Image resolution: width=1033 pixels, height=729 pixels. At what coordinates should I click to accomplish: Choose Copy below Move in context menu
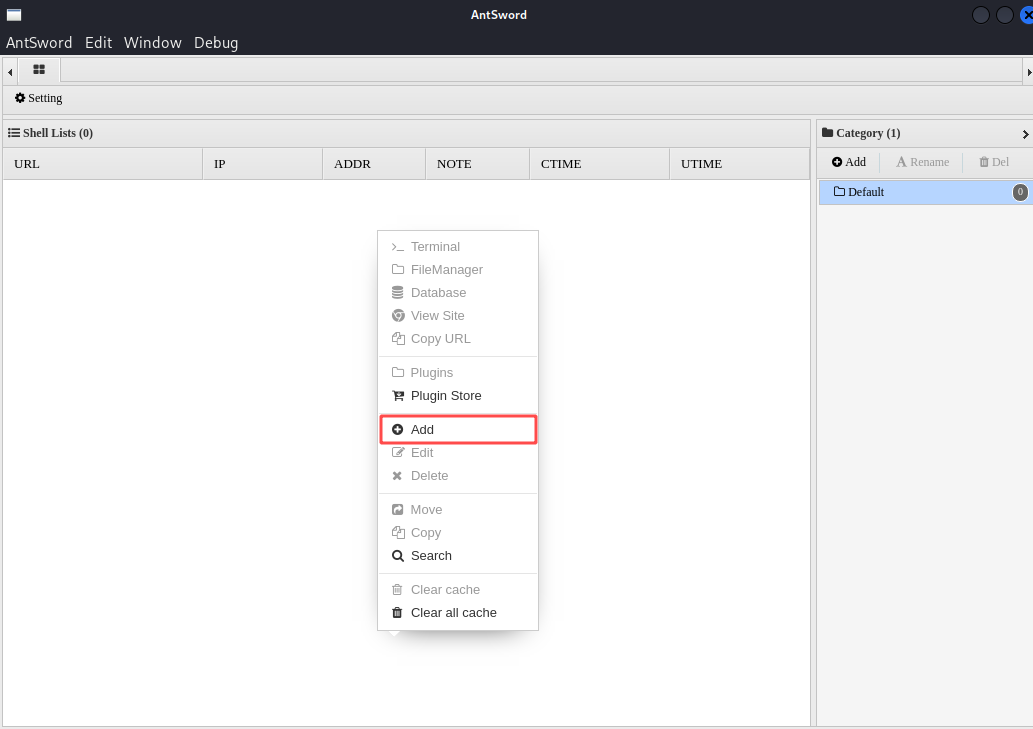click(458, 533)
